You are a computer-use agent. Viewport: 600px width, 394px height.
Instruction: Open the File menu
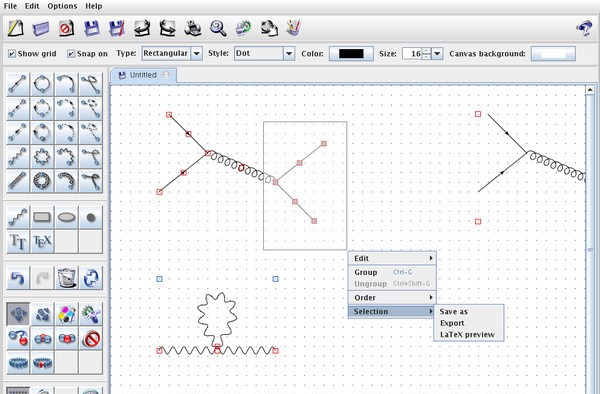pos(10,6)
